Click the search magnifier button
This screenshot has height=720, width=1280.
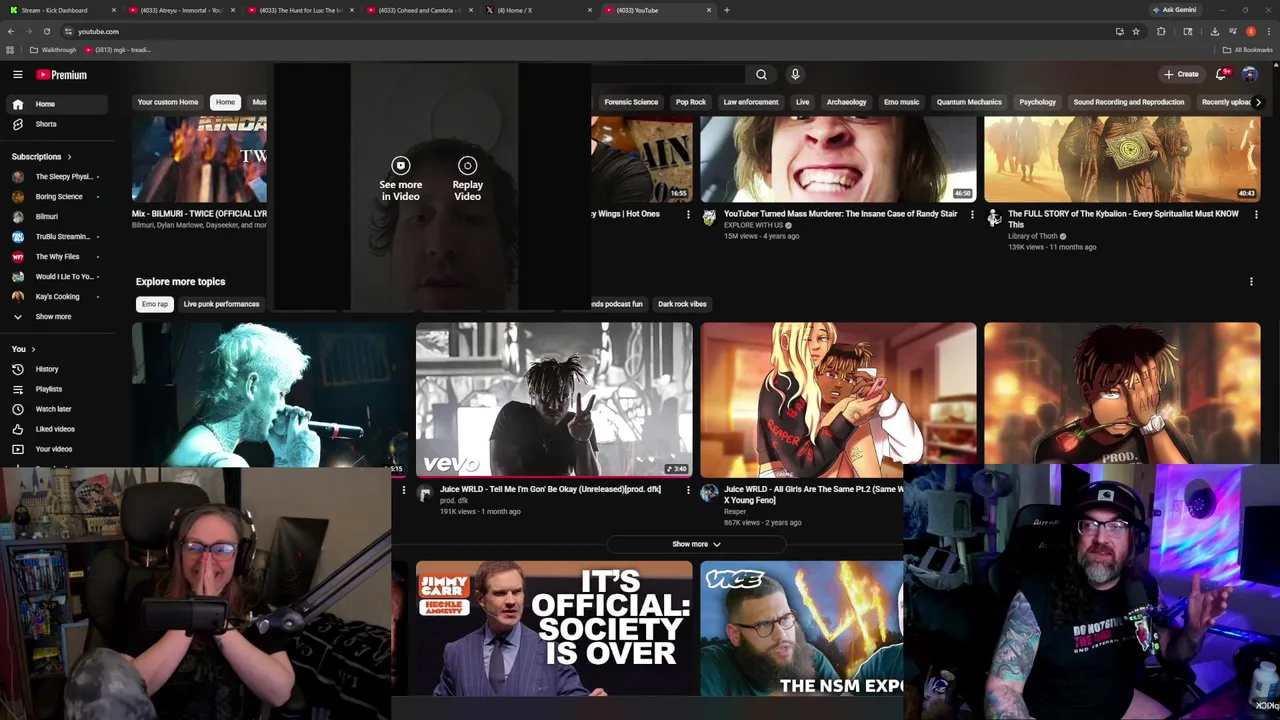tap(761, 74)
